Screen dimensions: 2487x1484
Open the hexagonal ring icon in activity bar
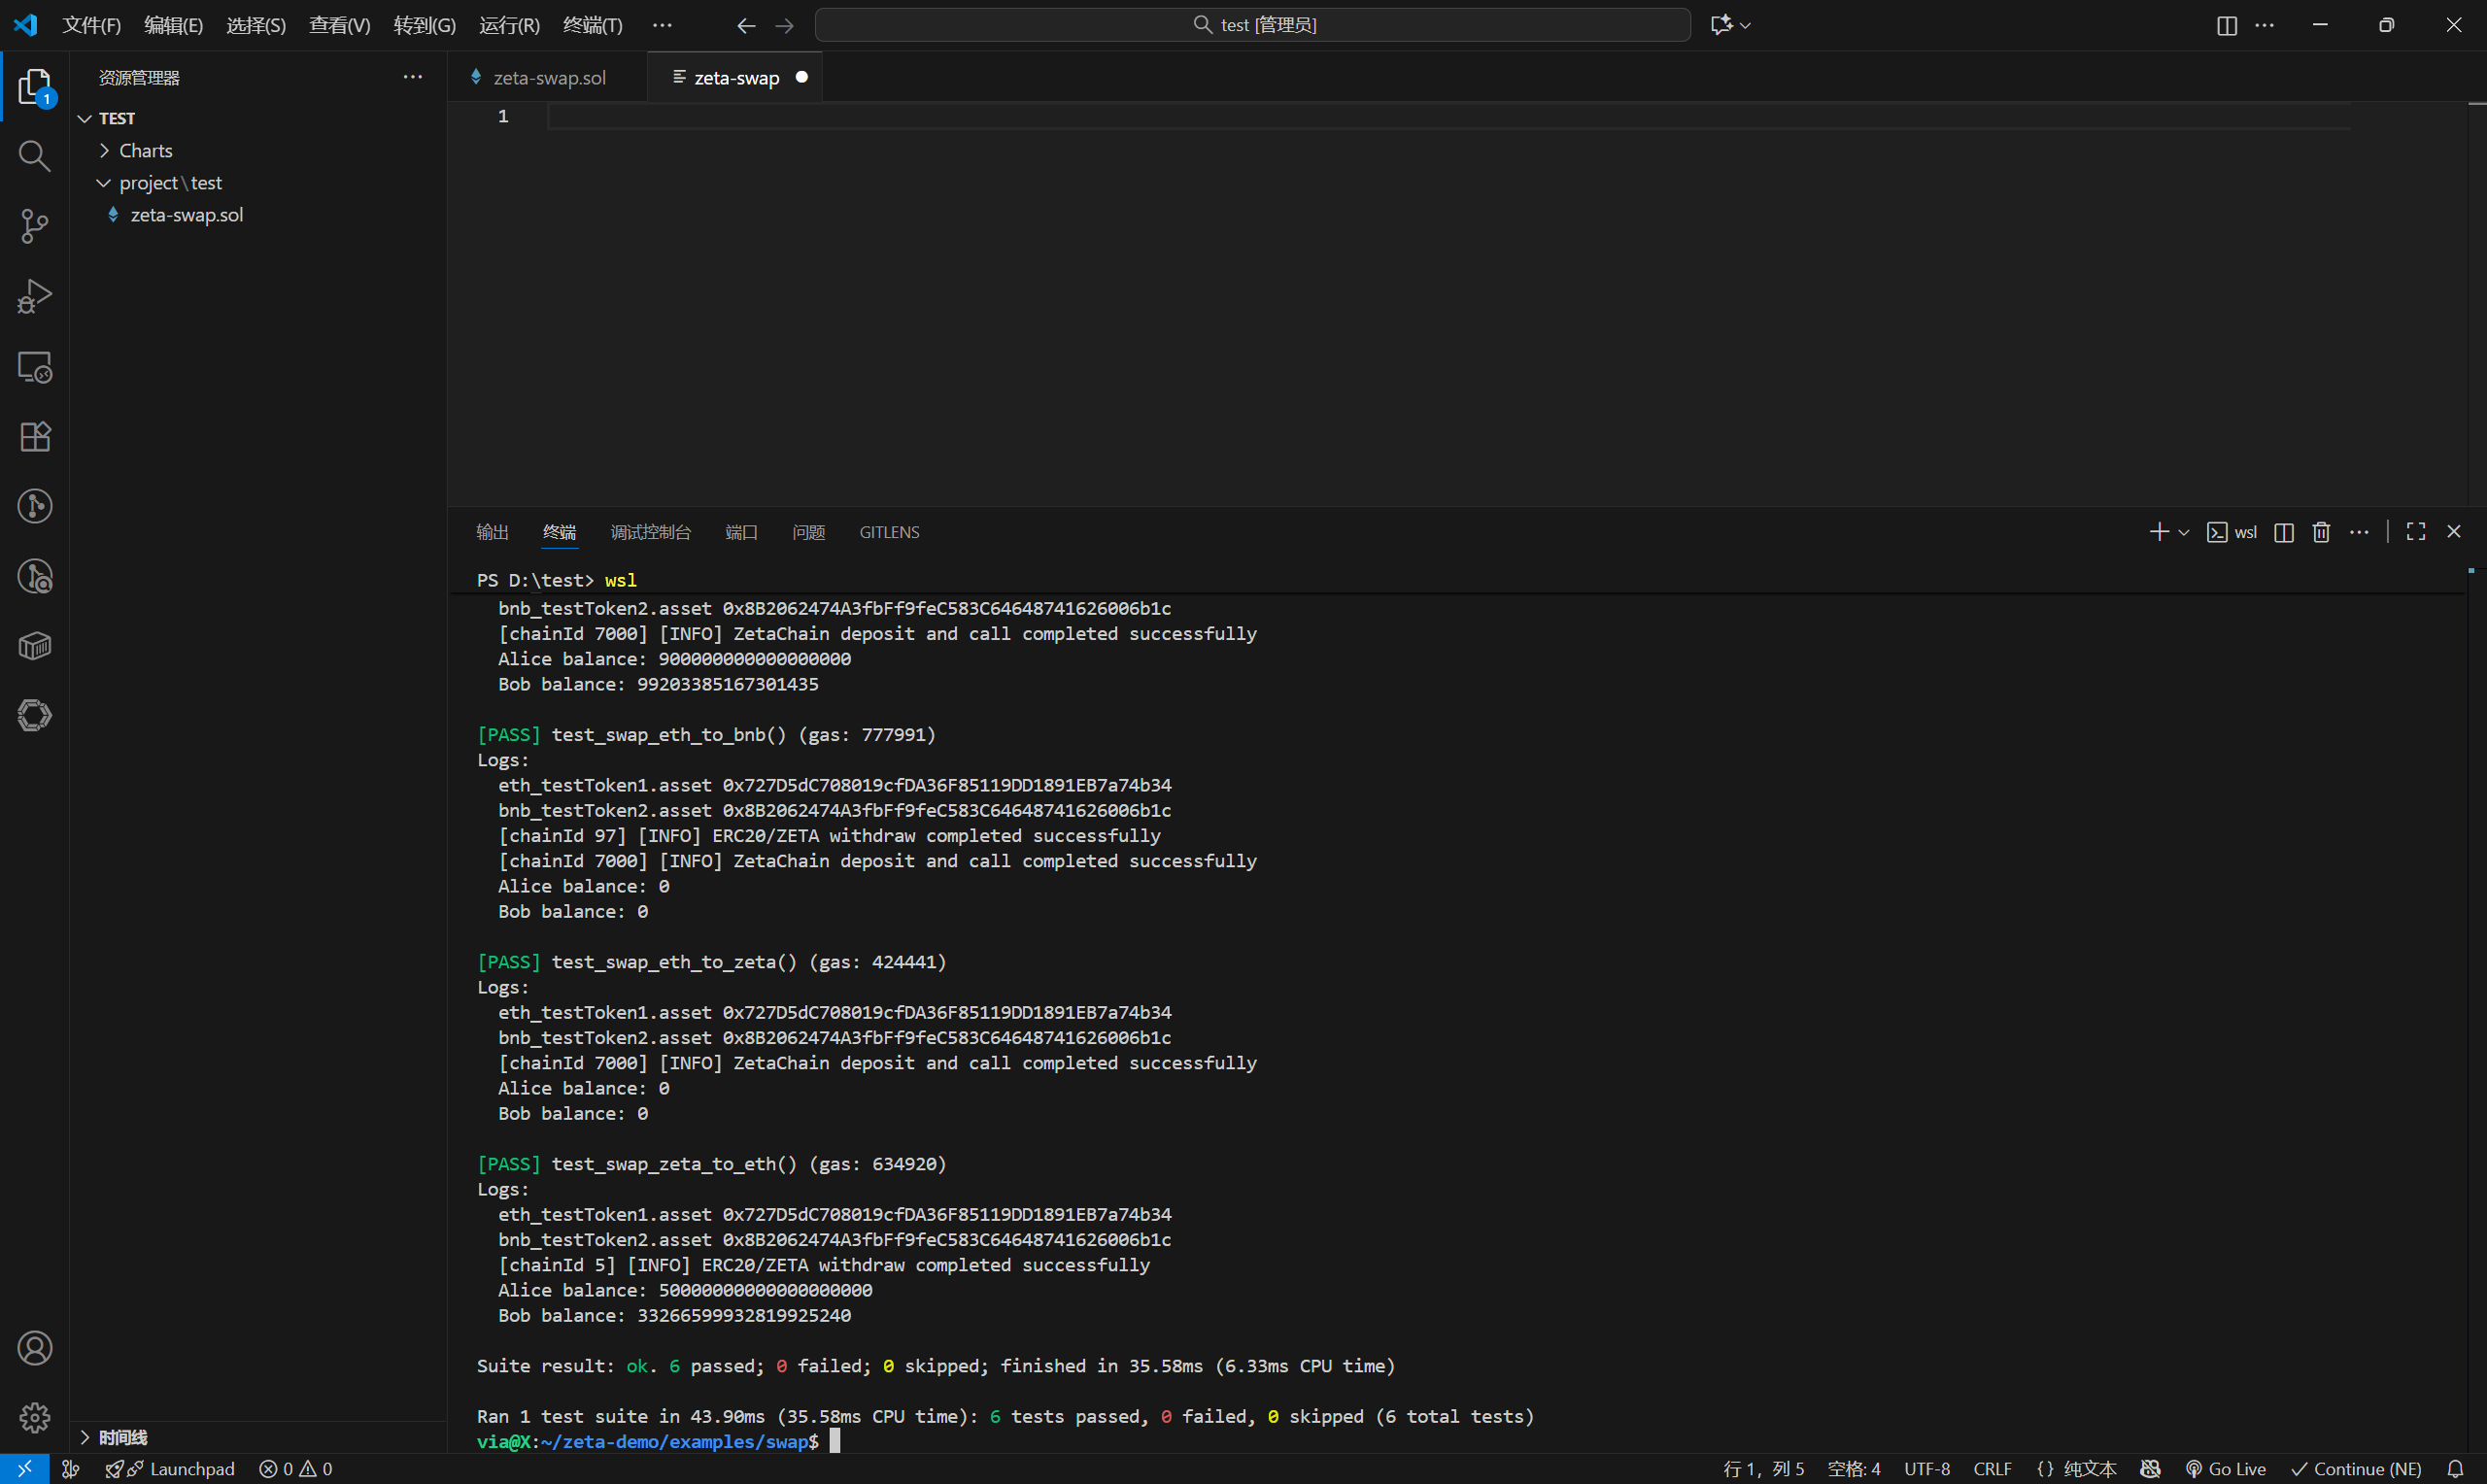(x=35, y=715)
